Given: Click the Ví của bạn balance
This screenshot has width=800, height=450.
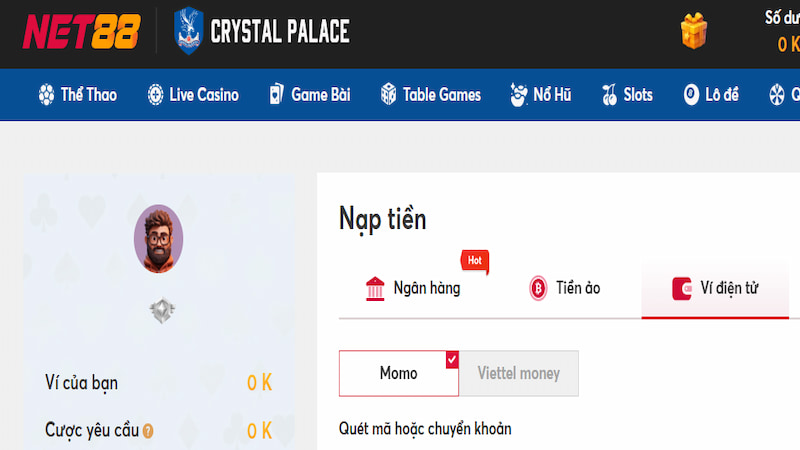Looking at the screenshot, I should (x=259, y=383).
